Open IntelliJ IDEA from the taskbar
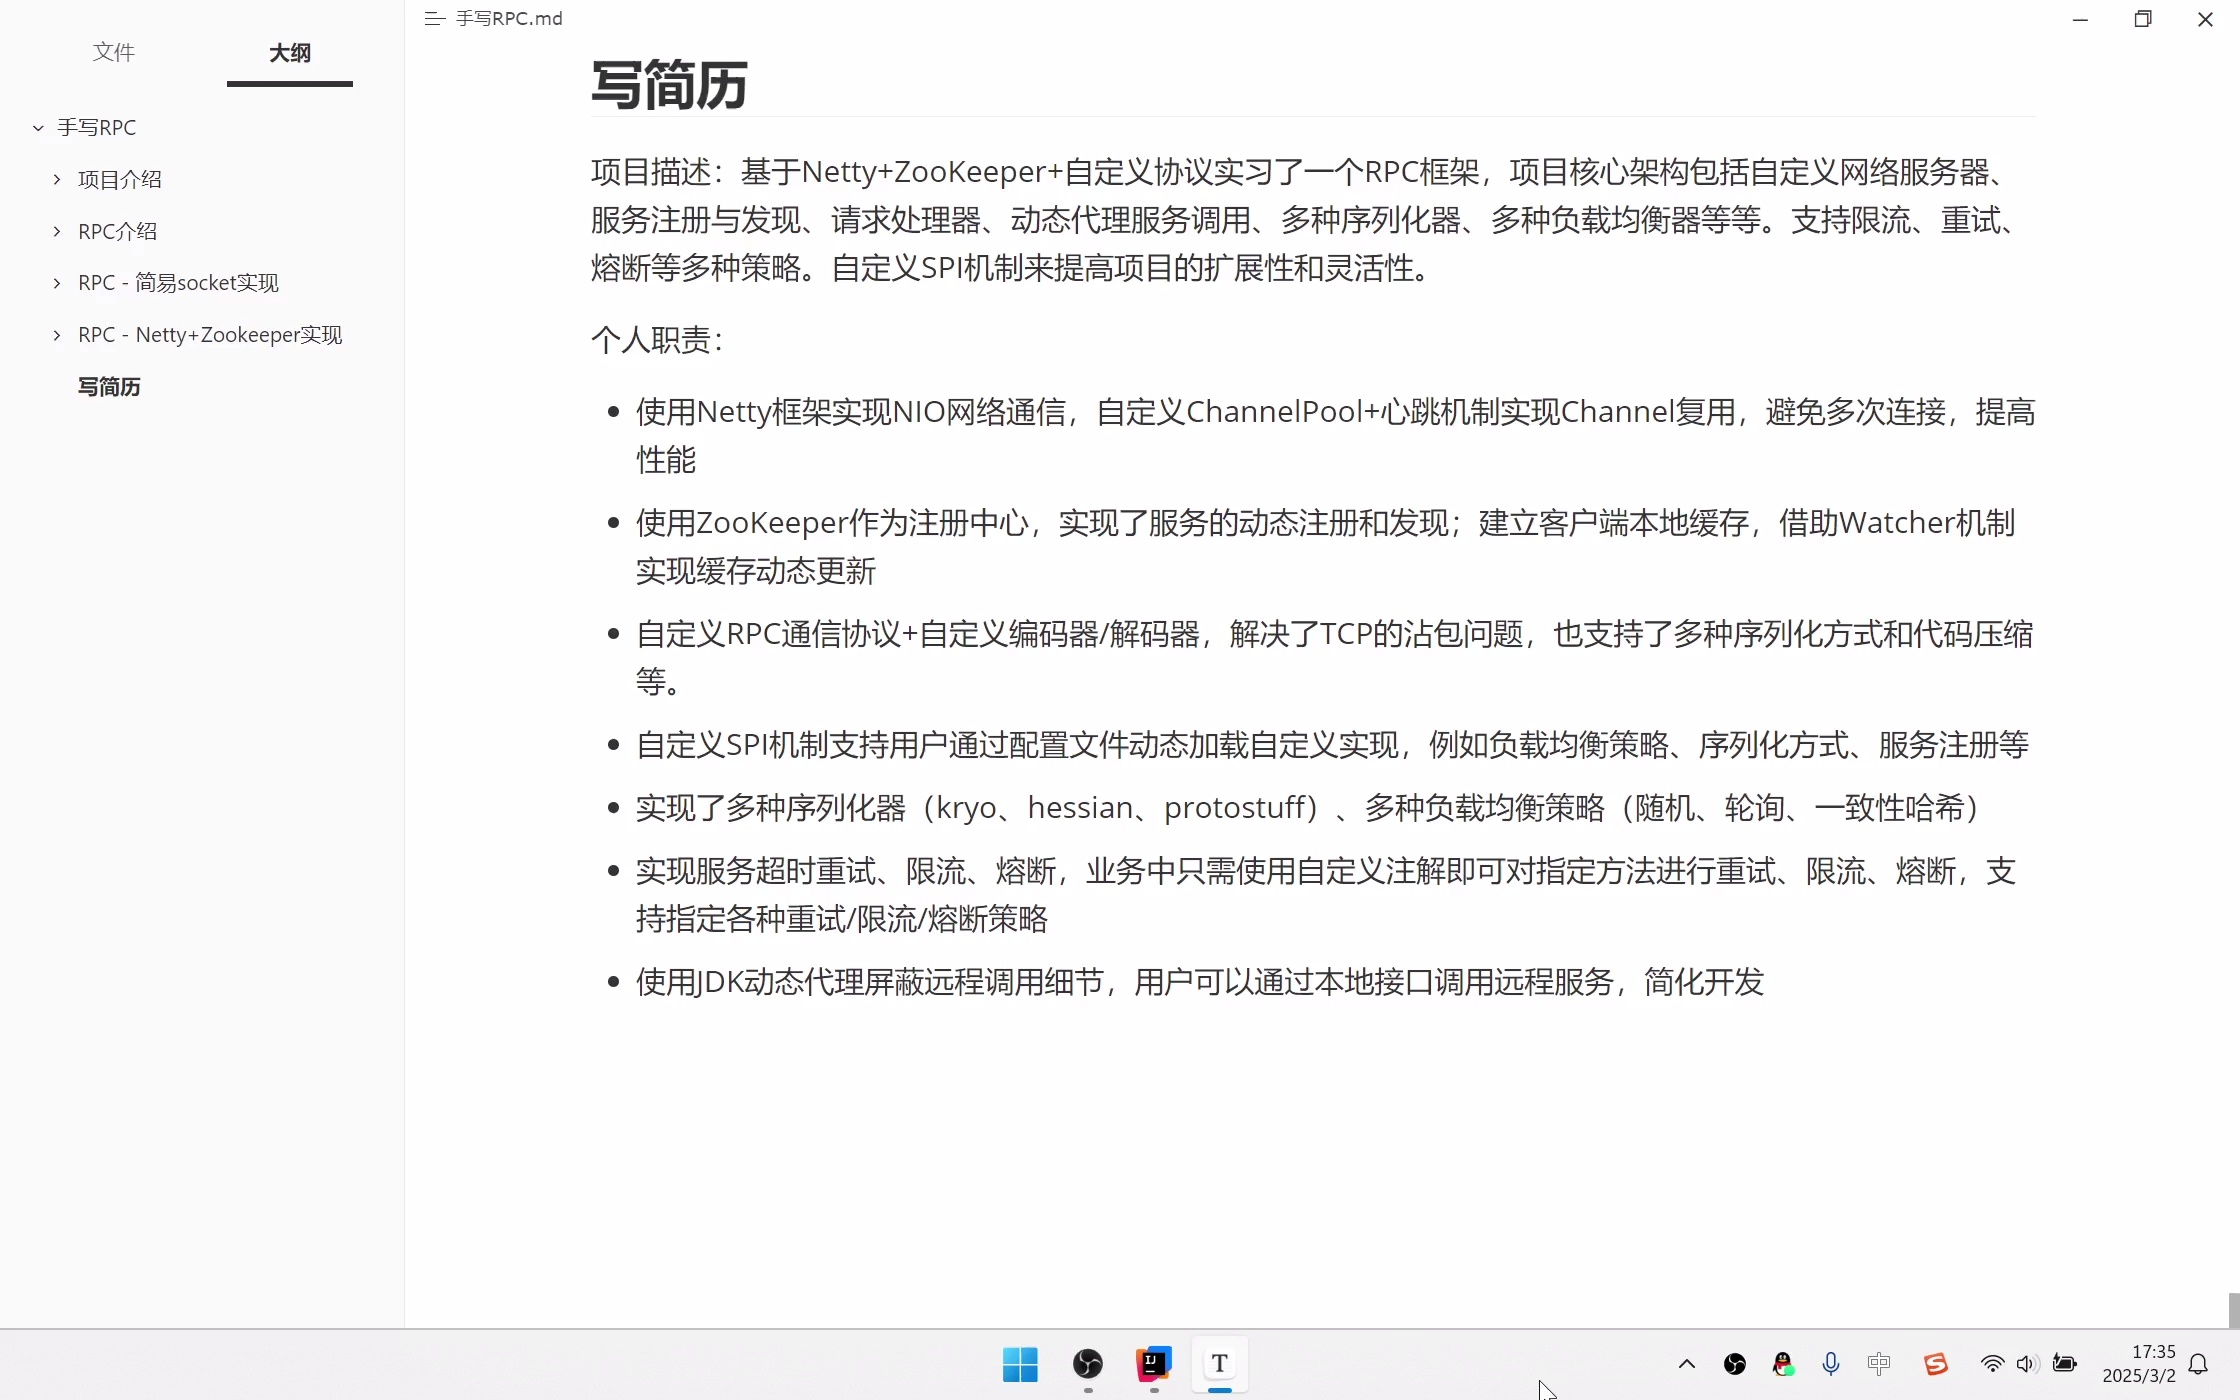The width and height of the screenshot is (2240, 1400). click(1152, 1364)
